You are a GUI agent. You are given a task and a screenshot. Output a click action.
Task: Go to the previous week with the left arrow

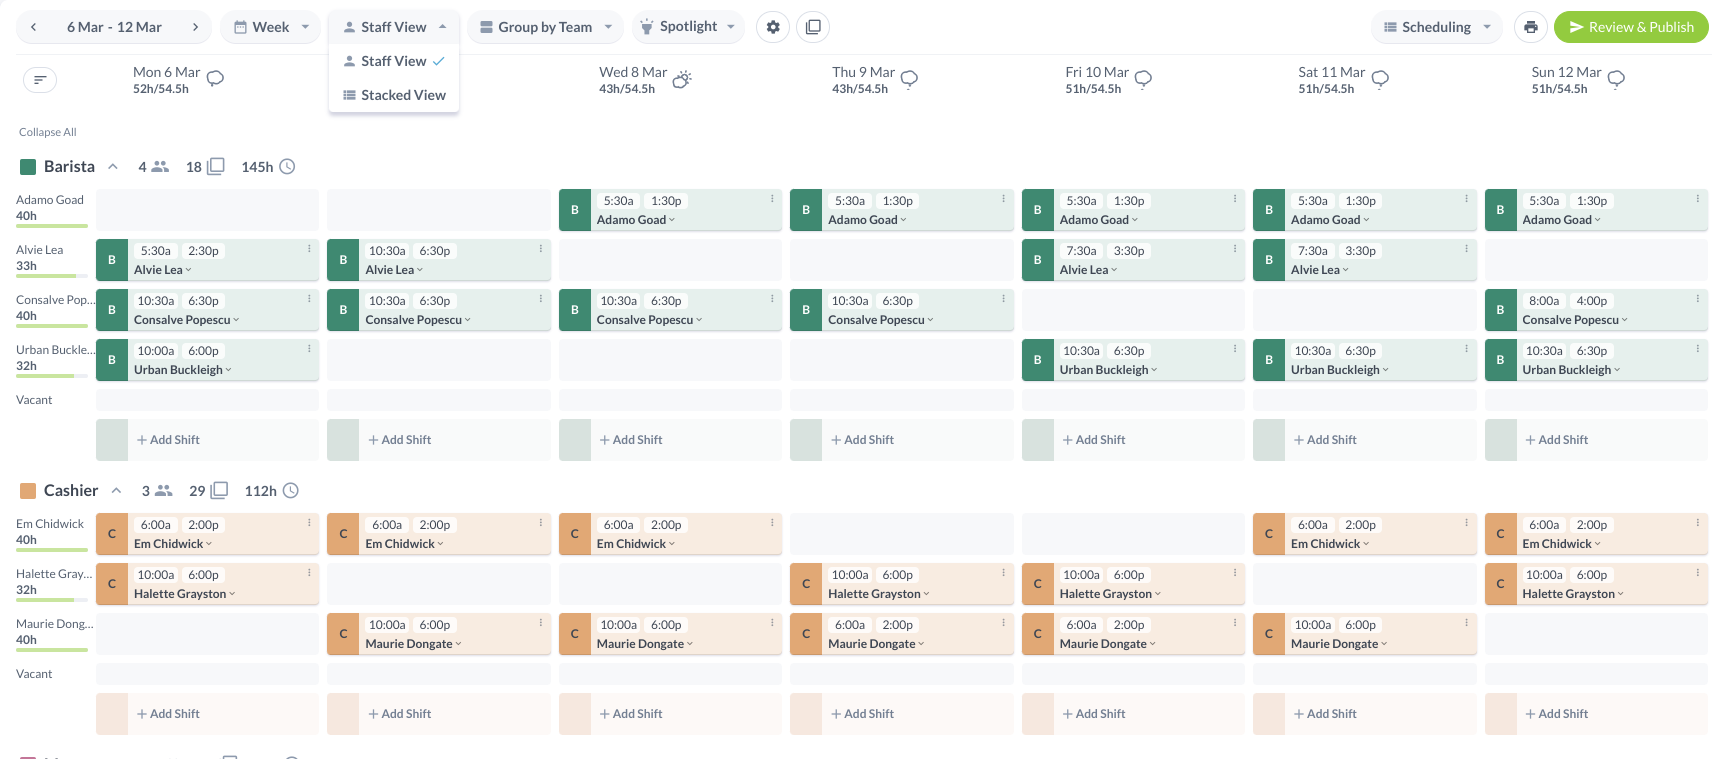click(34, 27)
